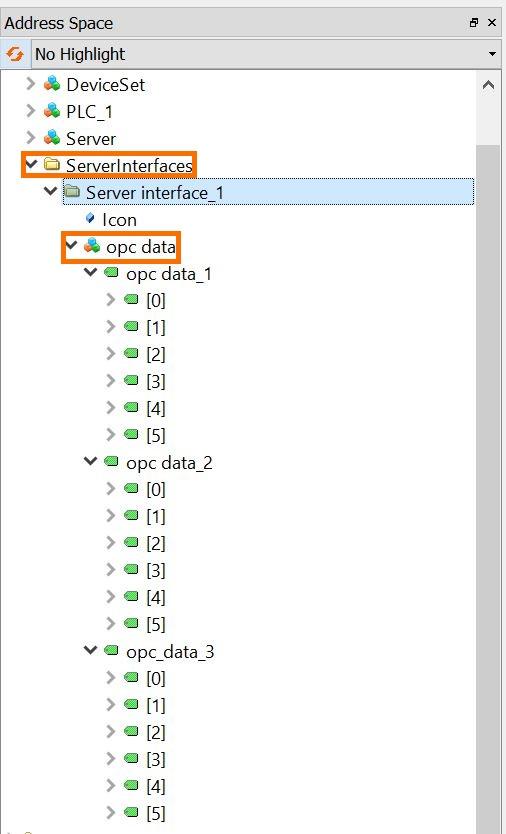Click green icon of [5] under opc data_2

(x=131, y=623)
